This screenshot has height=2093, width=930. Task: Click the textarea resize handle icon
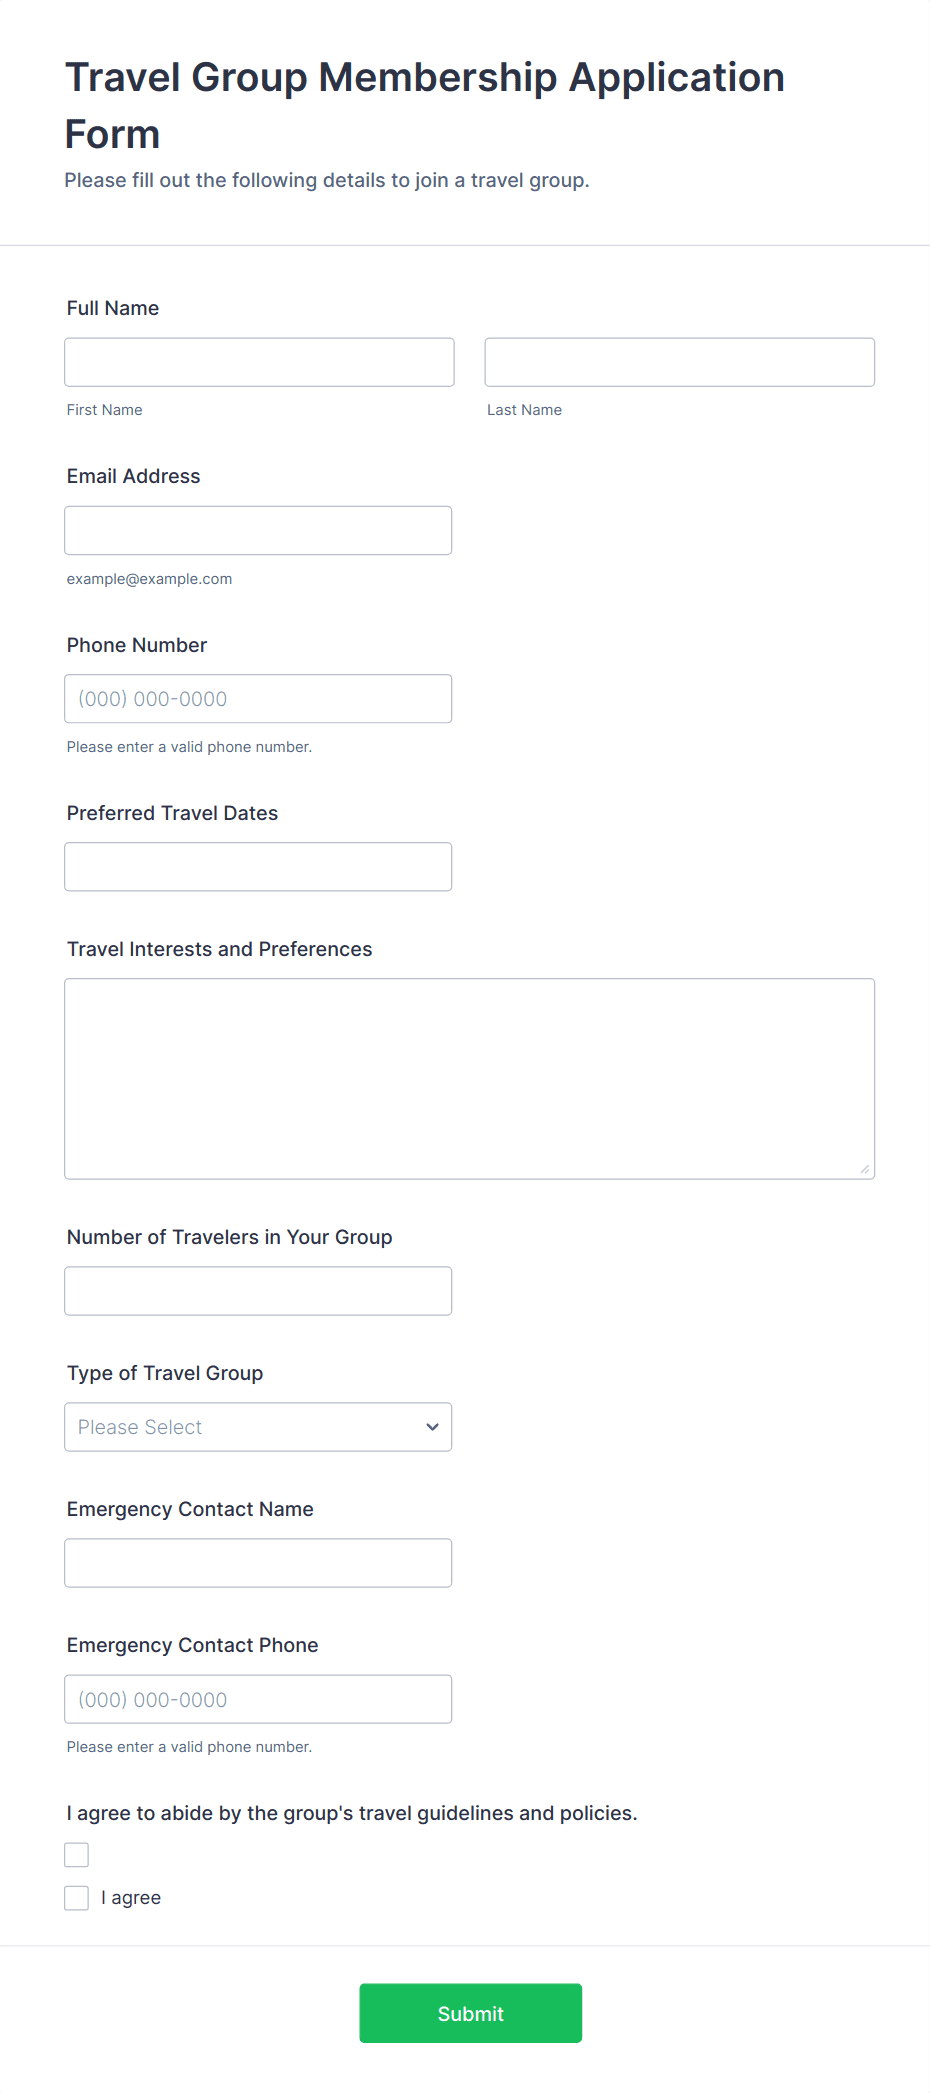[864, 1169]
